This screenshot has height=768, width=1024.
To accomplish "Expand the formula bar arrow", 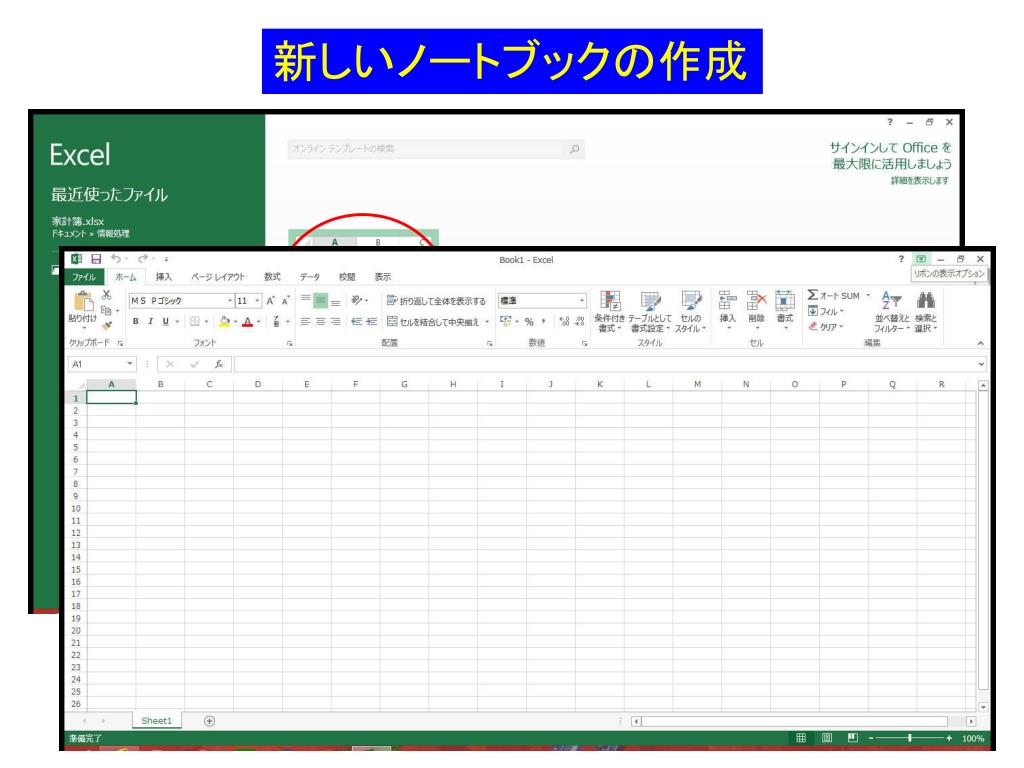I will (981, 364).
